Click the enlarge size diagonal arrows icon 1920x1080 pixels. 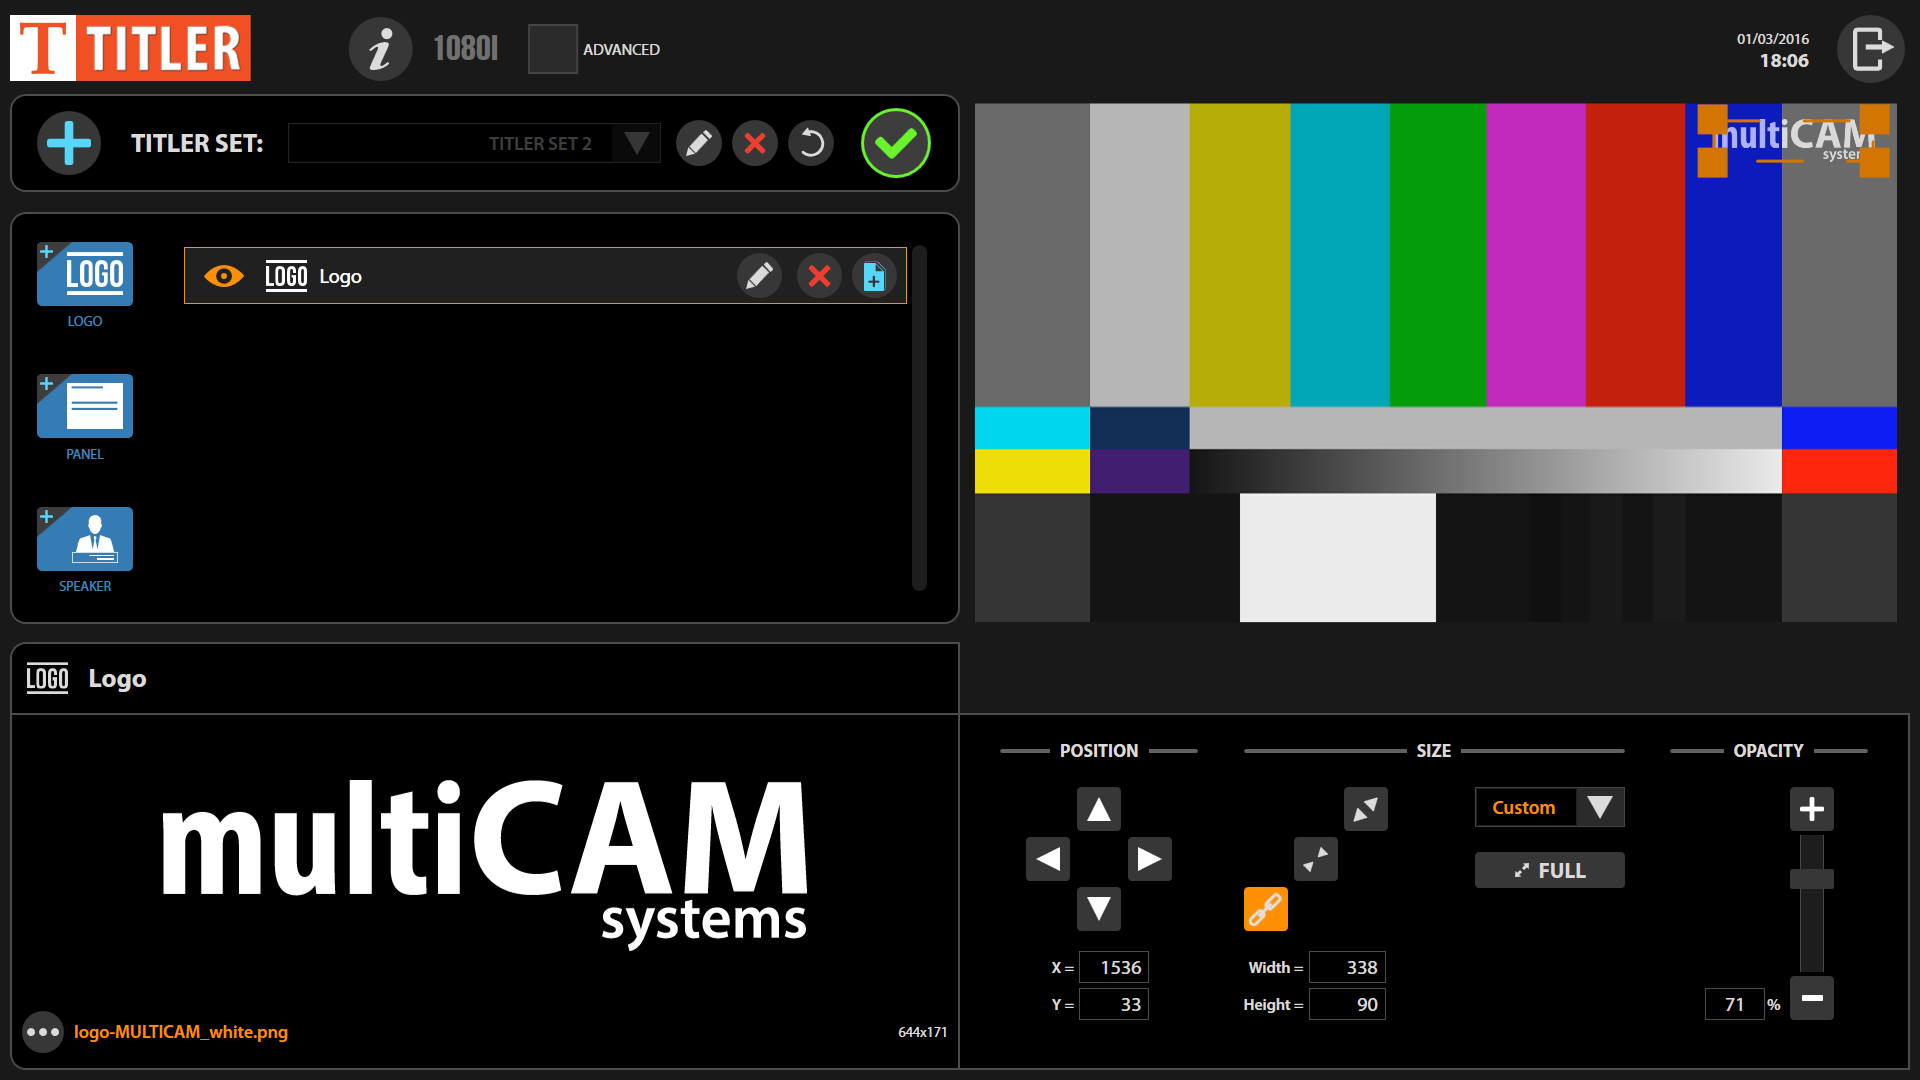pos(1365,809)
